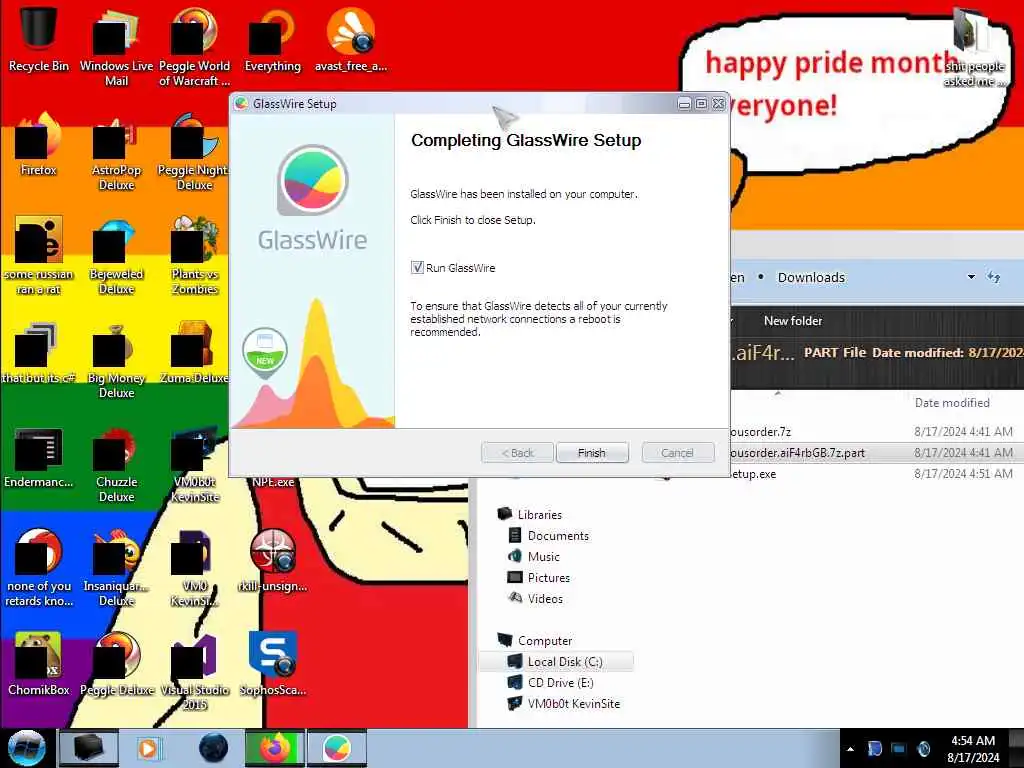Select the Peggle Nights Deluxe icon

coord(194,152)
